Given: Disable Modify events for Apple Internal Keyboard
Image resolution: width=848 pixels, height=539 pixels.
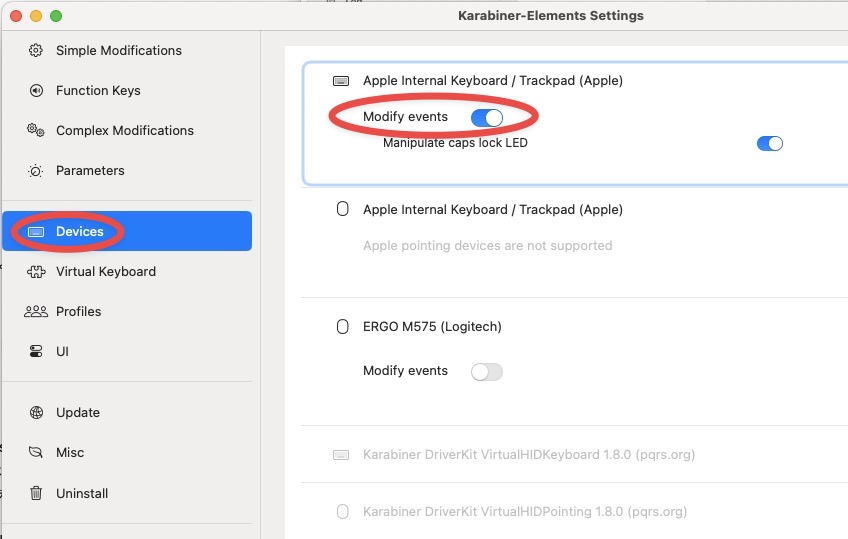Looking at the screenshot, I should [x=487, y=117].
